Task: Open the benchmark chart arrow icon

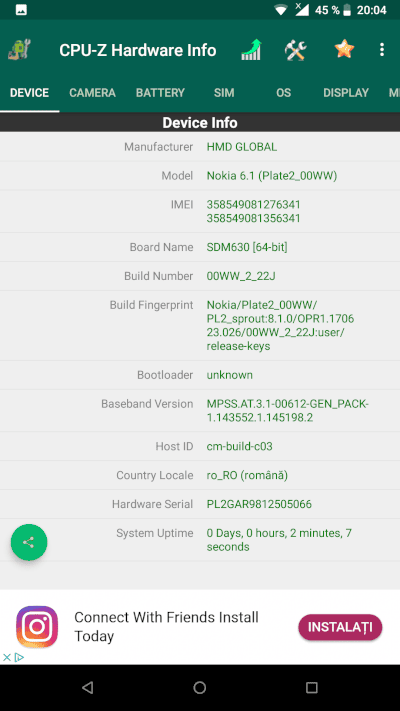Action: tap(251, 49)
